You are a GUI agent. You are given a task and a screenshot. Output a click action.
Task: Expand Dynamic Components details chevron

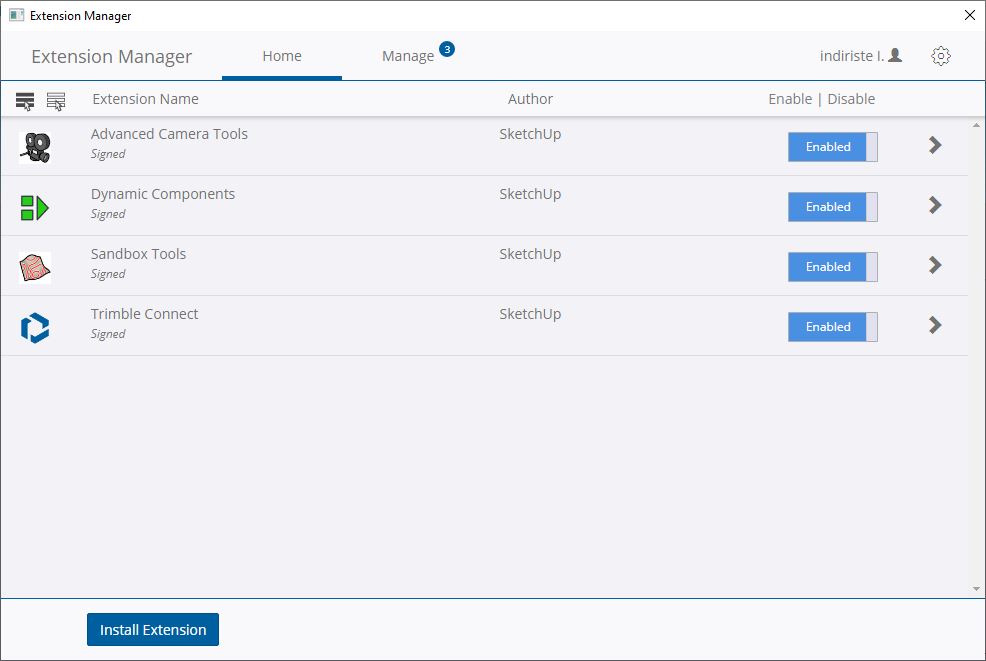click(x=935, y=205)
